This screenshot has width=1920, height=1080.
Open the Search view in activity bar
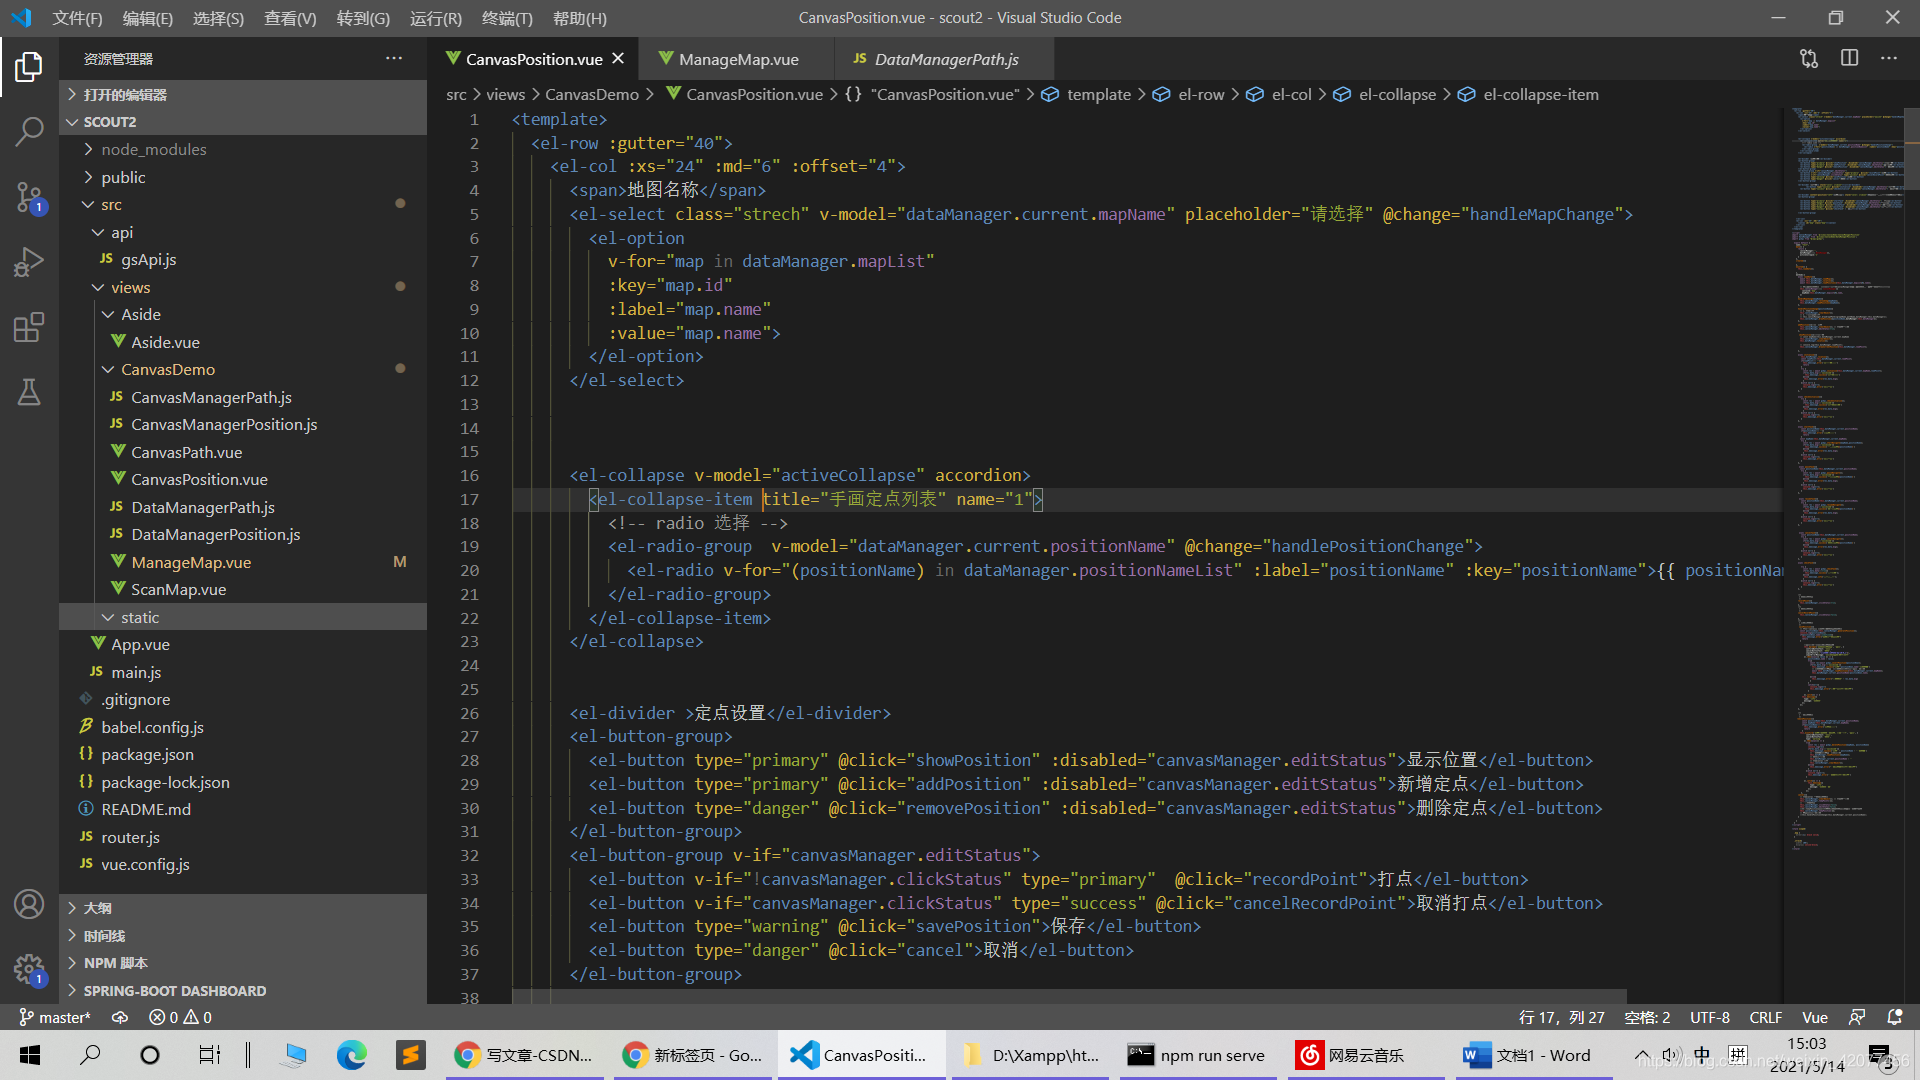[x=29, y=131]
